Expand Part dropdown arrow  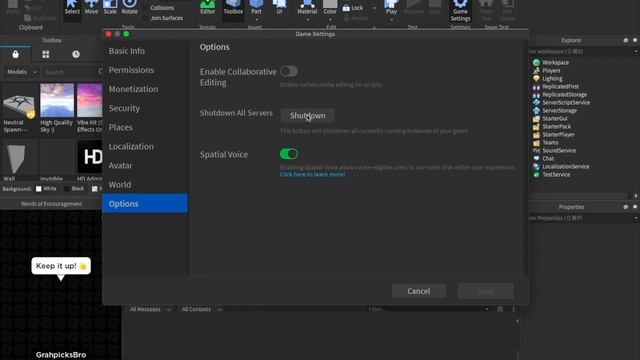(256, 20)
